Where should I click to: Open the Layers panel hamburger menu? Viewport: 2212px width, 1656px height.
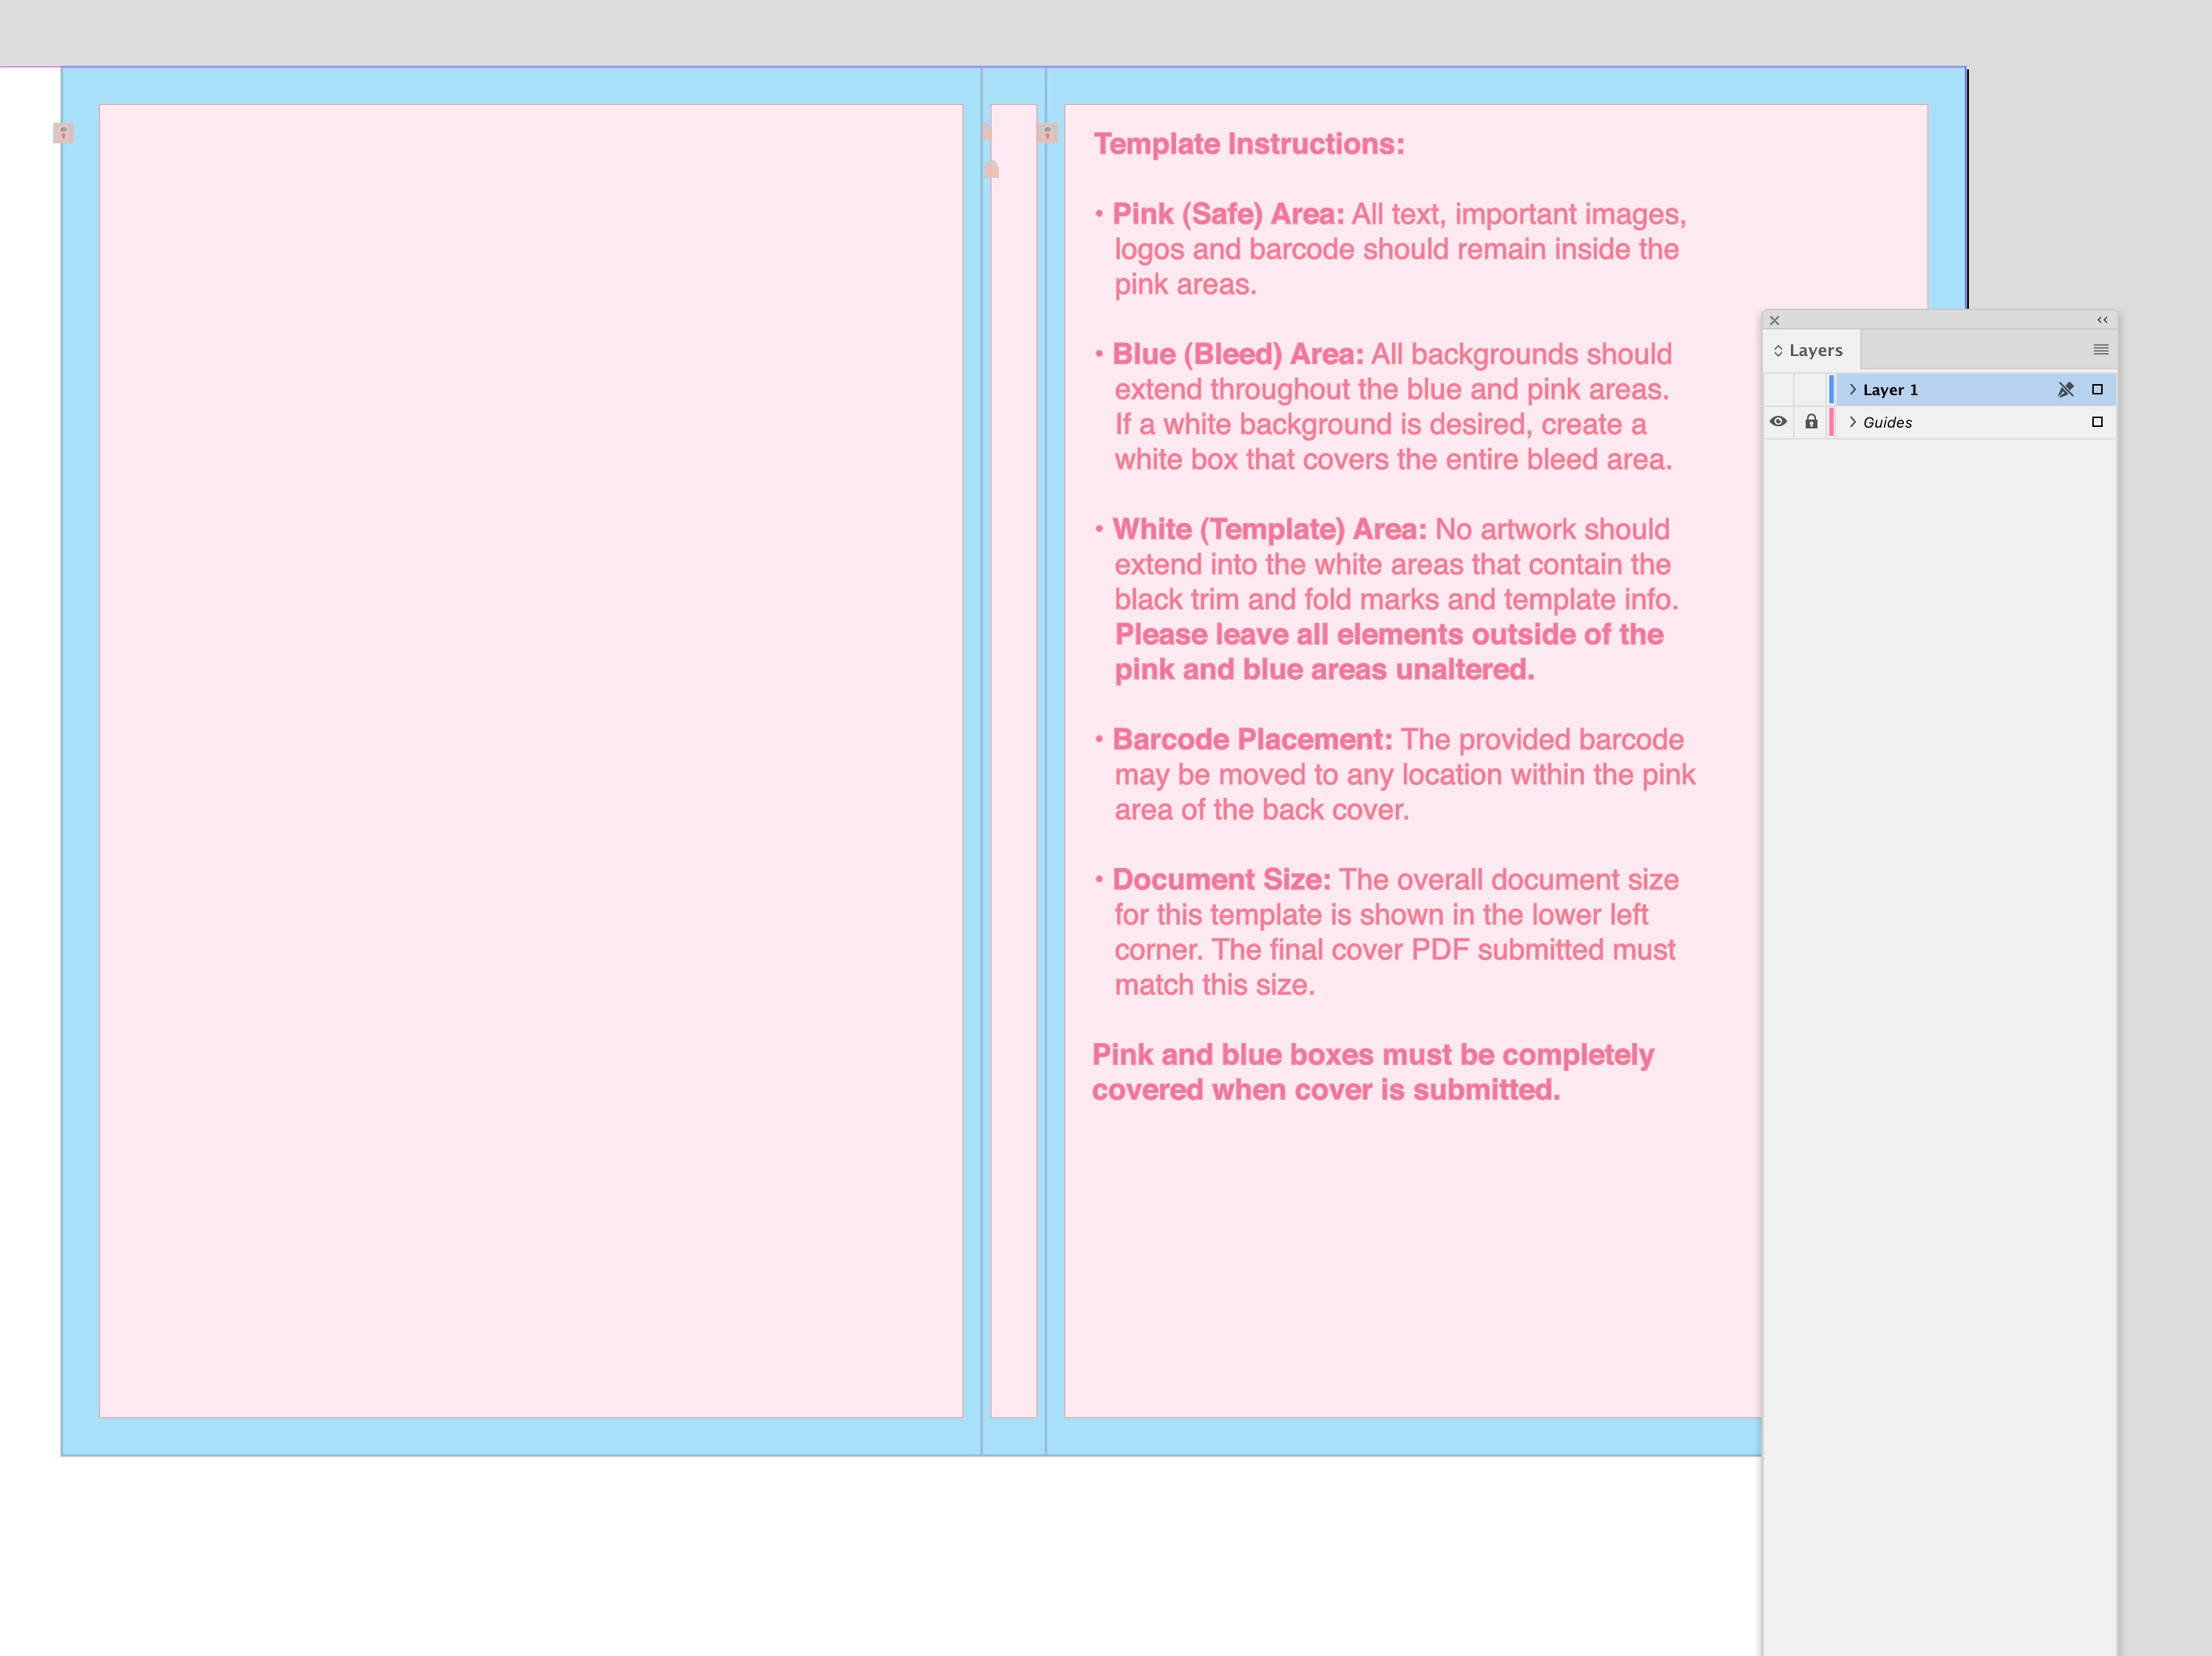point(2100,350)
